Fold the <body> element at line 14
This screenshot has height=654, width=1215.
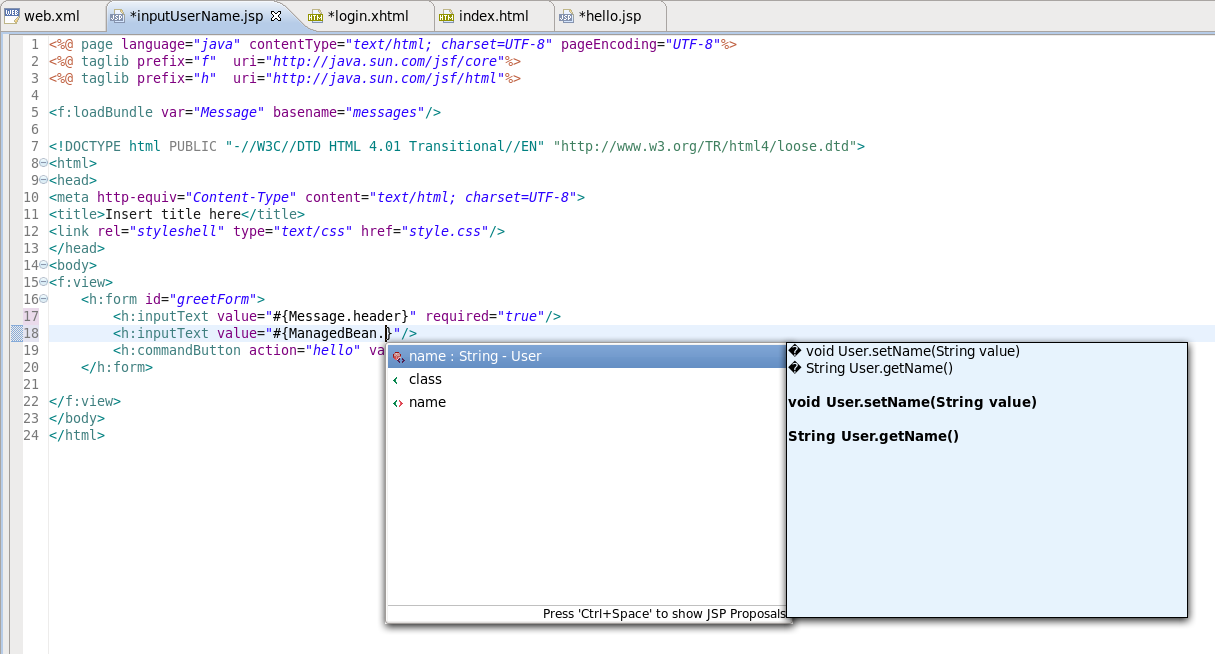tap(43, 266)
